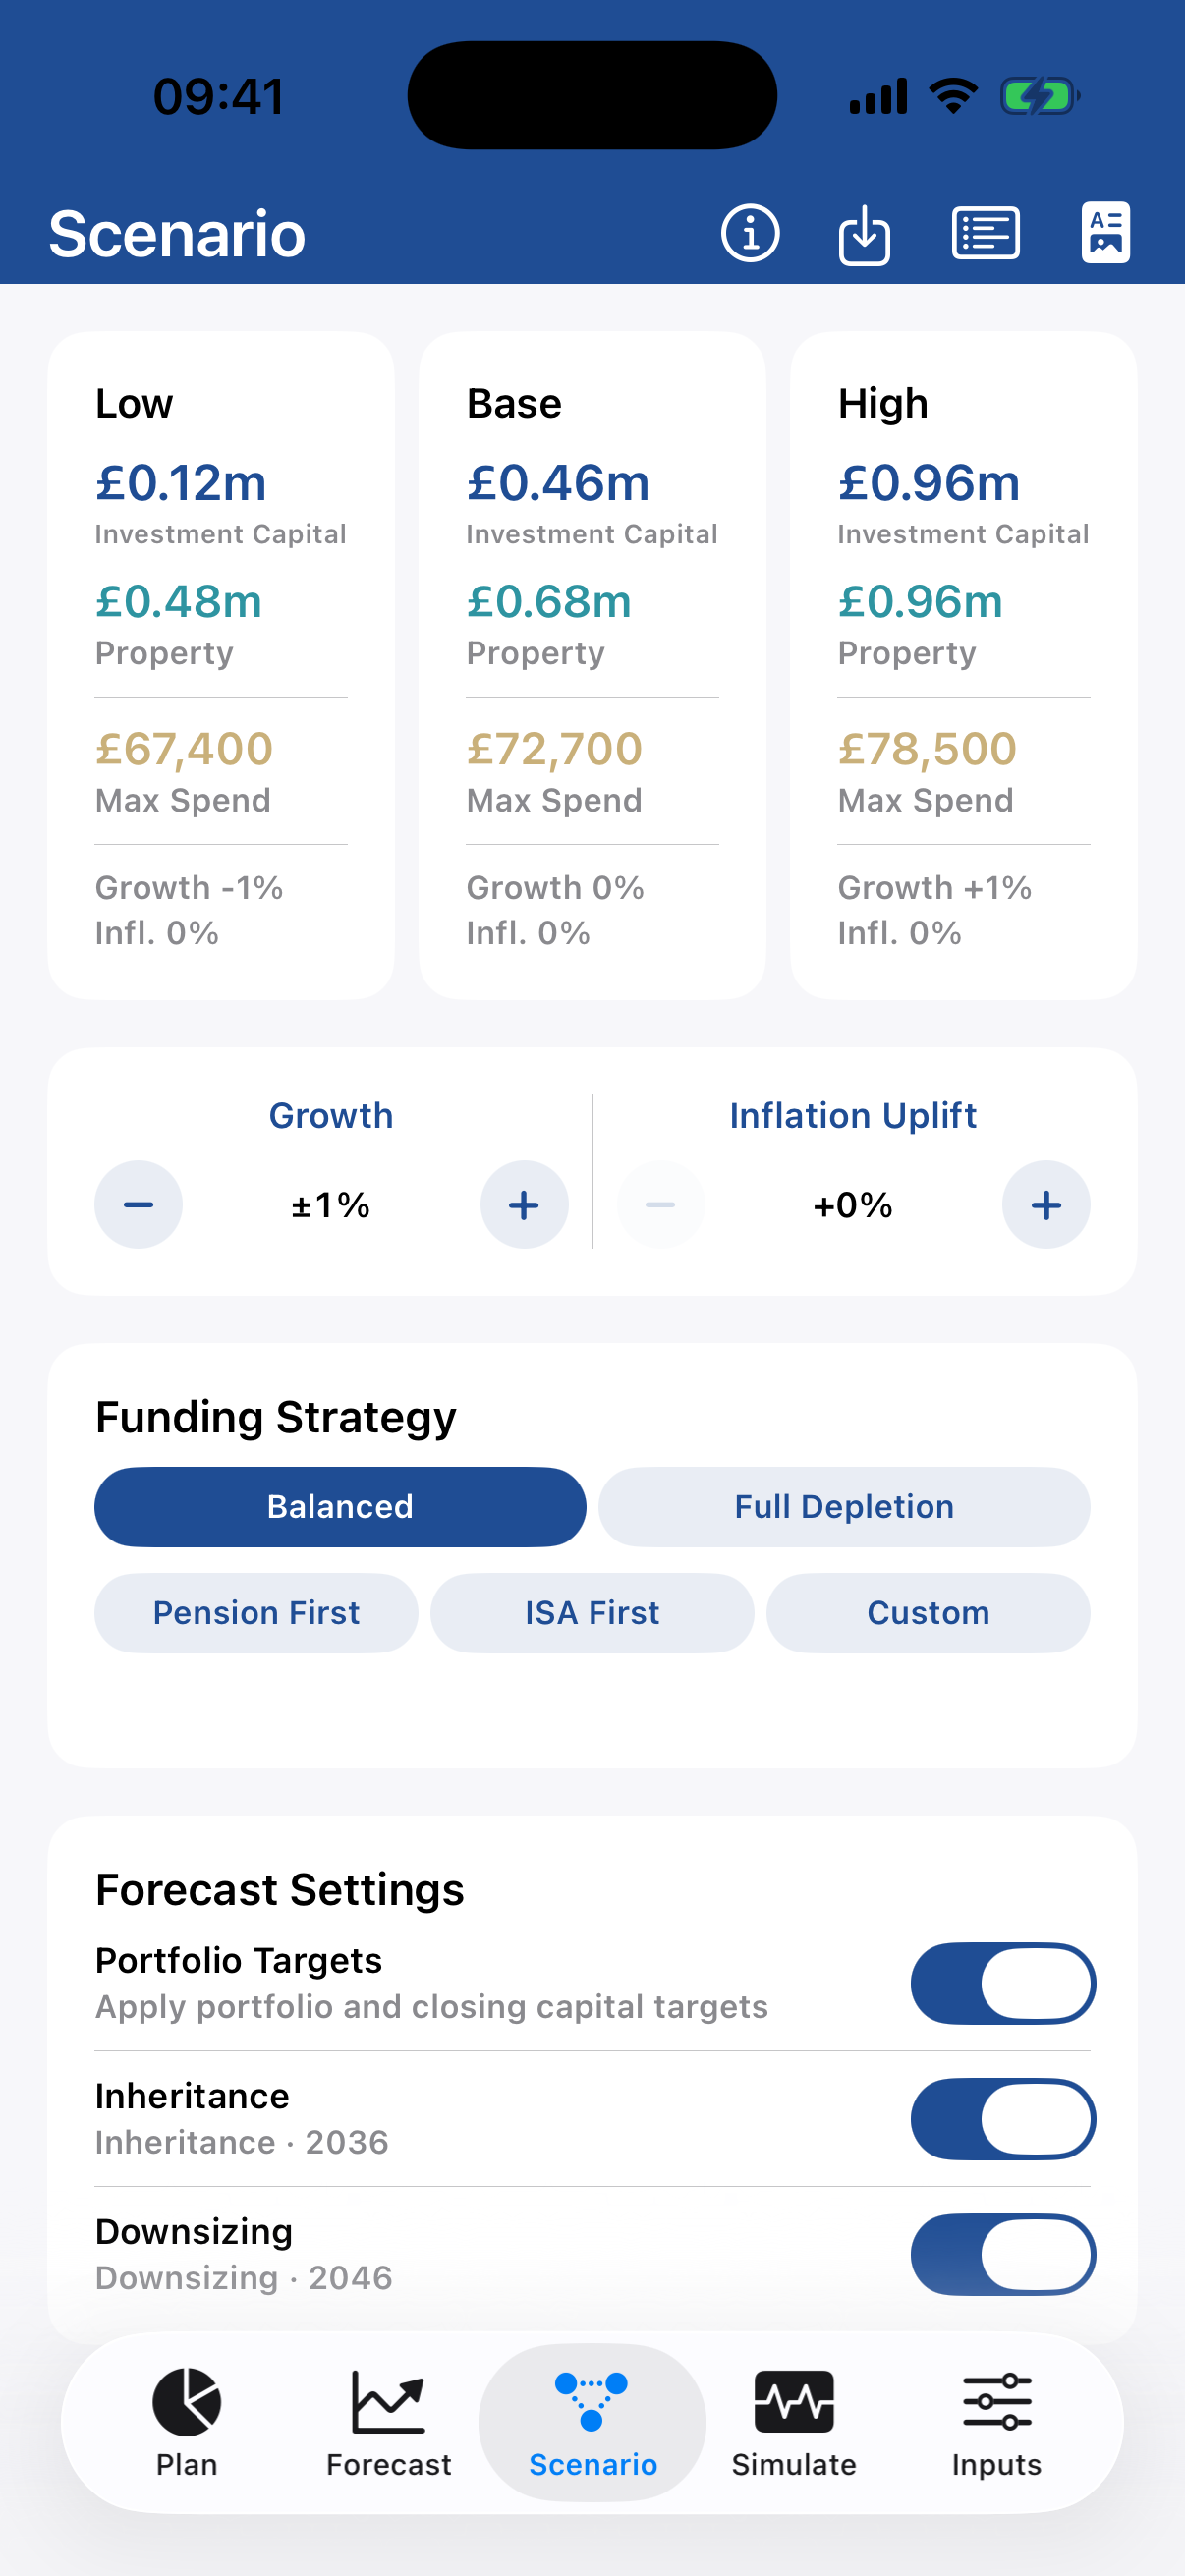Choose the Pension First strategy
Screen dimensions: 1185x2576
(256, 1612)
